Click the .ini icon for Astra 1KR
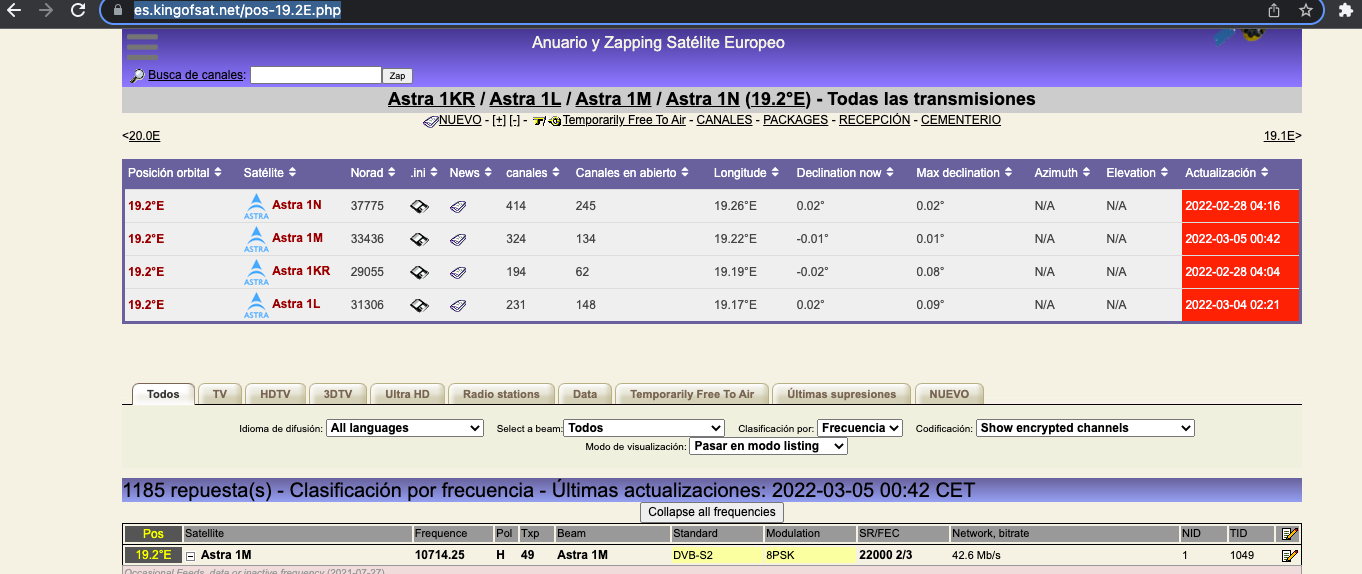The height and width of the screenshot is (574, 1362). 420,272
